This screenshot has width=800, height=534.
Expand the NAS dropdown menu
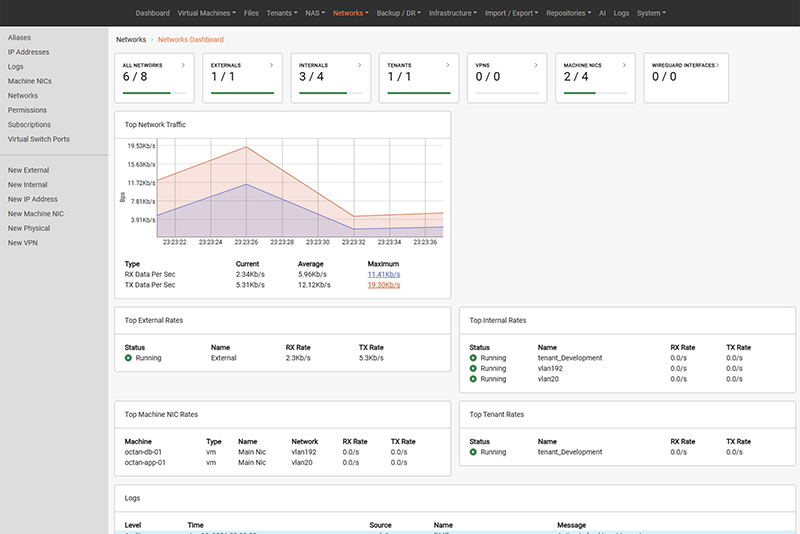tap(315, 13)
